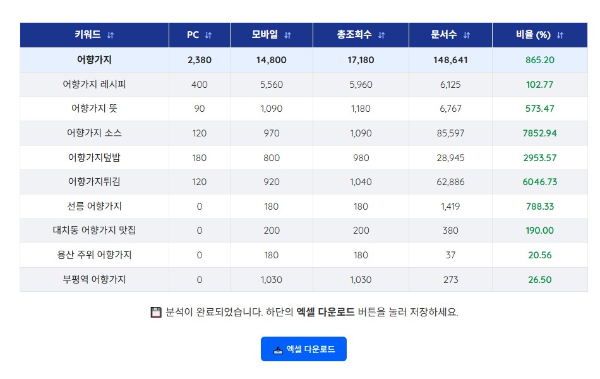The height and width of the screenshot is (379, 600).
Task: Select keyword 어향가지 소스
Action: coord(94,133)
